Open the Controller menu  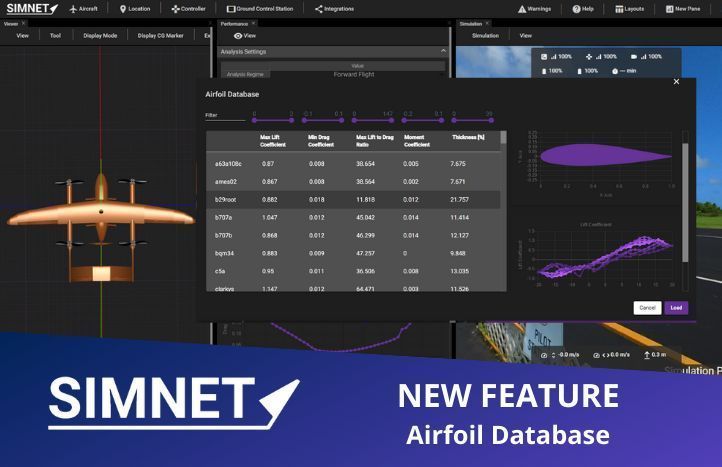(188, 9)
